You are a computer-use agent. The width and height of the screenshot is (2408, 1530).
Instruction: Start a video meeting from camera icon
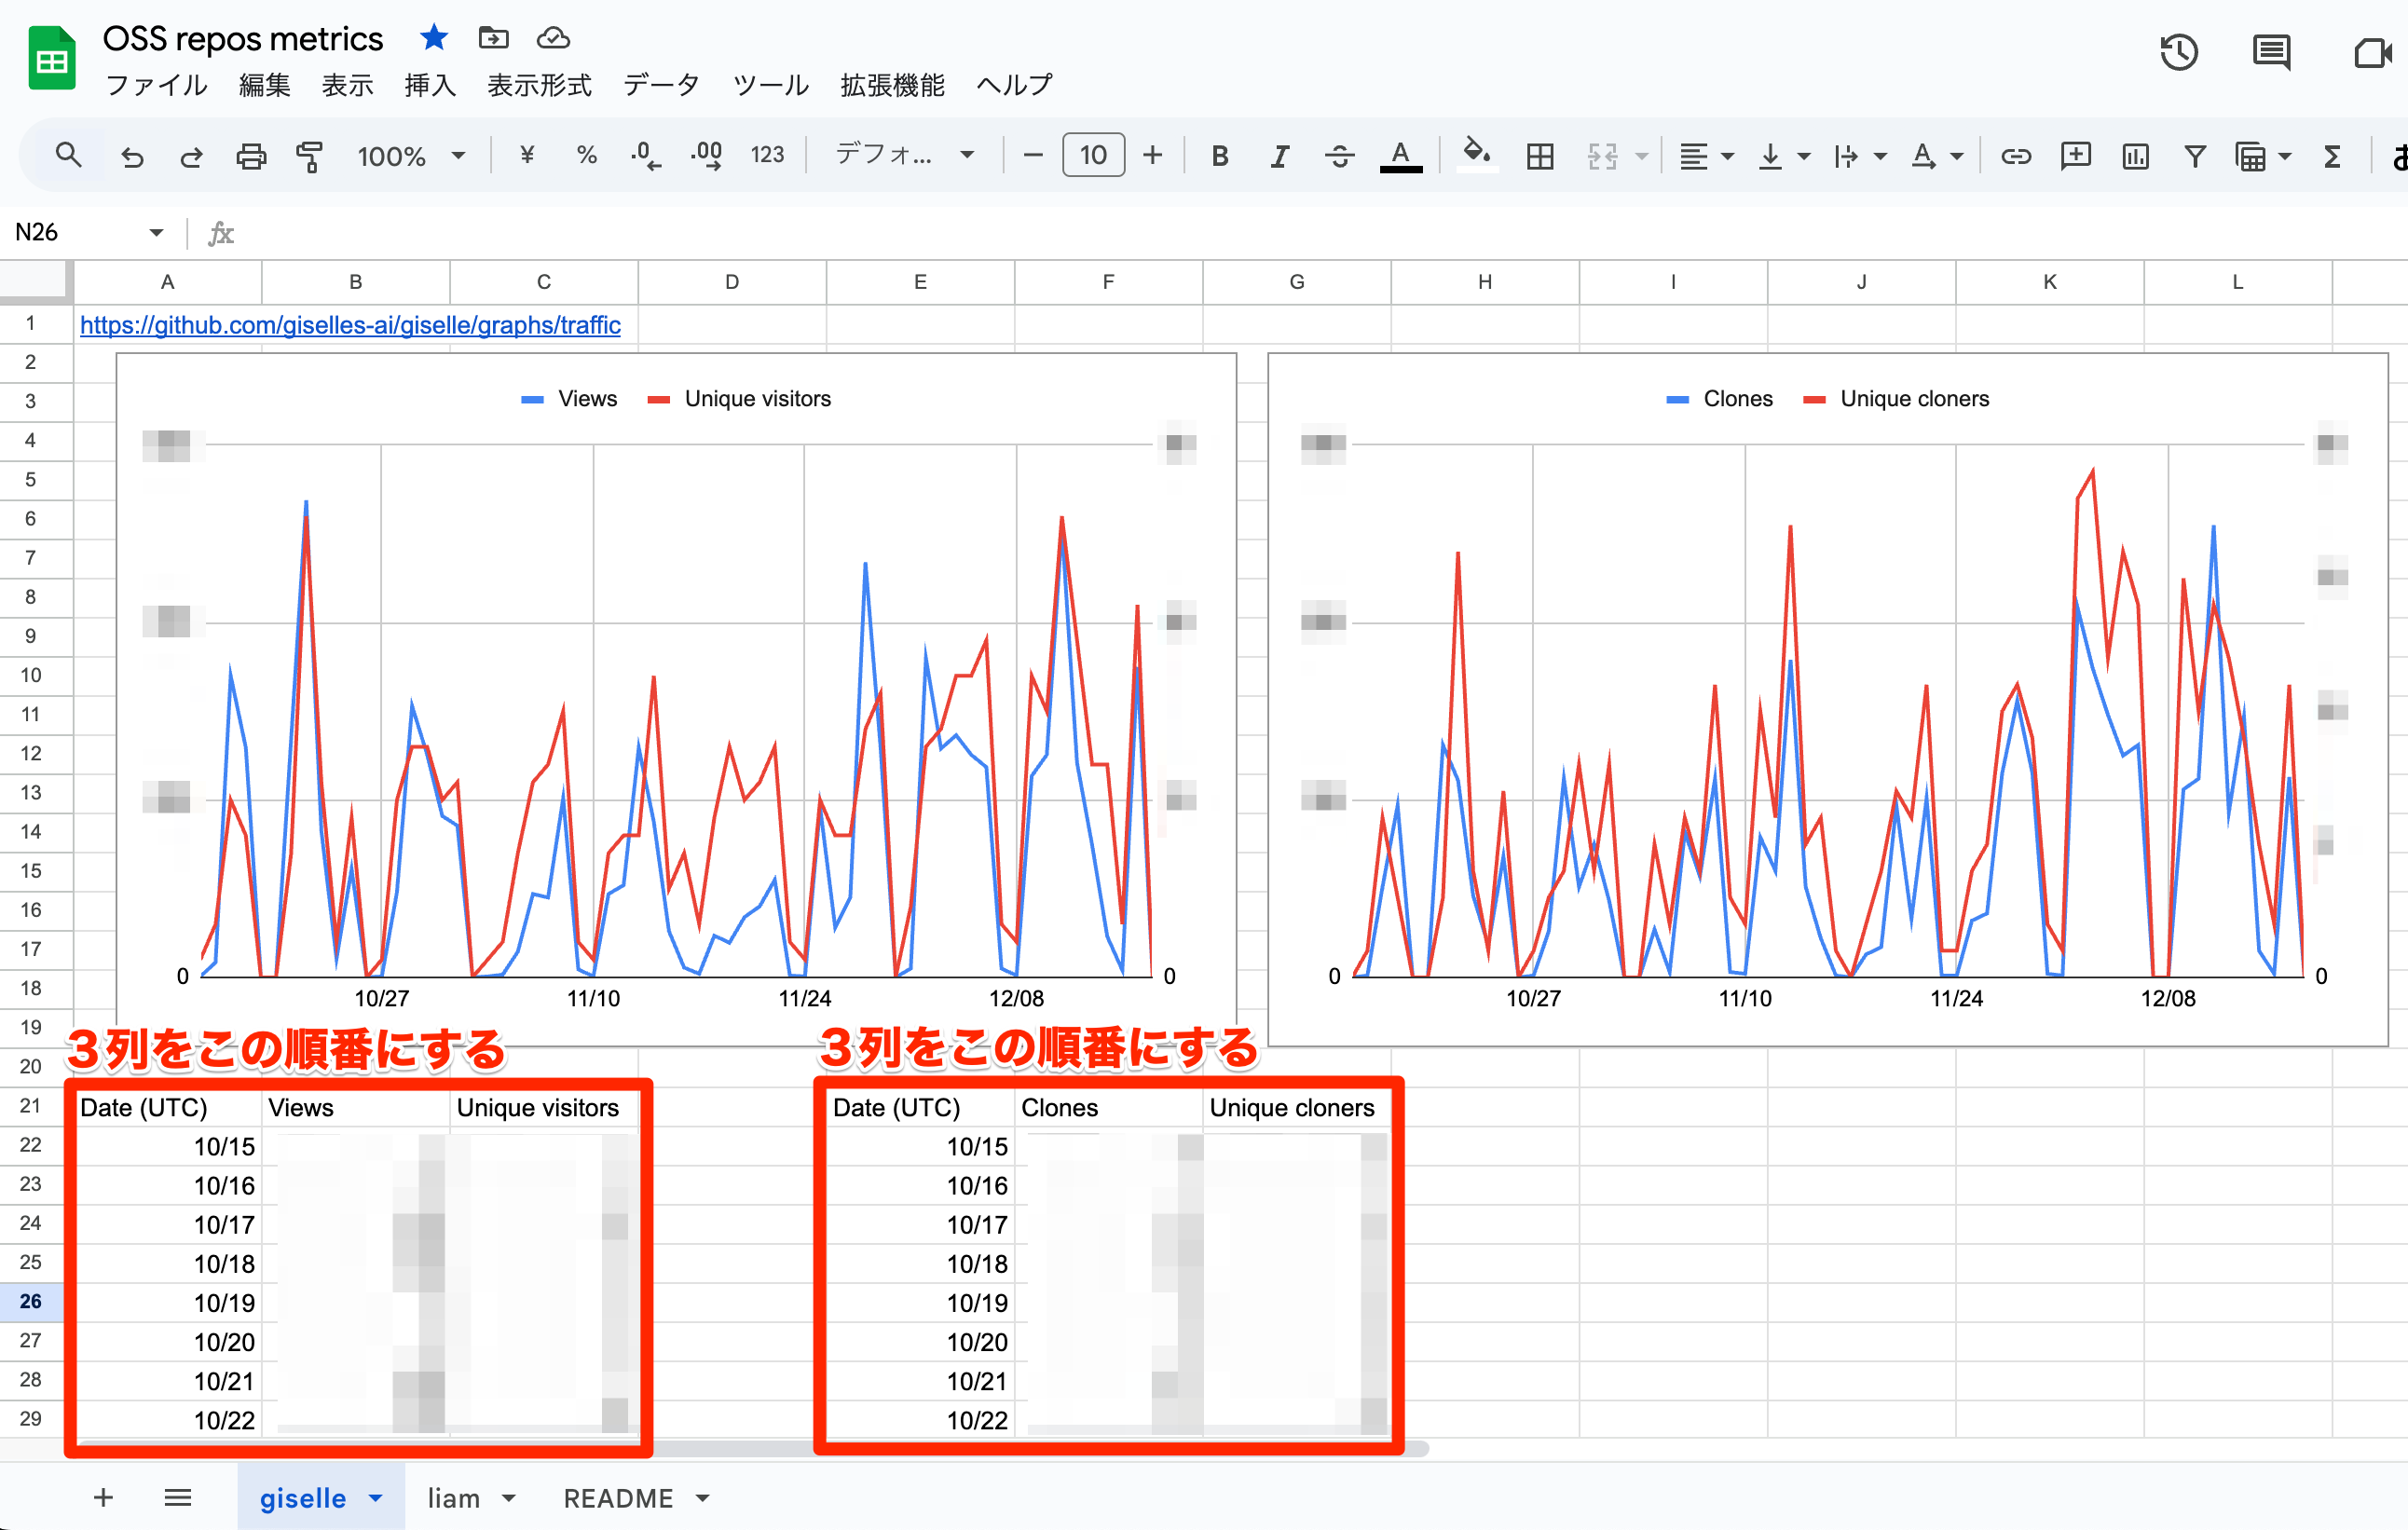pos(2374,52)
